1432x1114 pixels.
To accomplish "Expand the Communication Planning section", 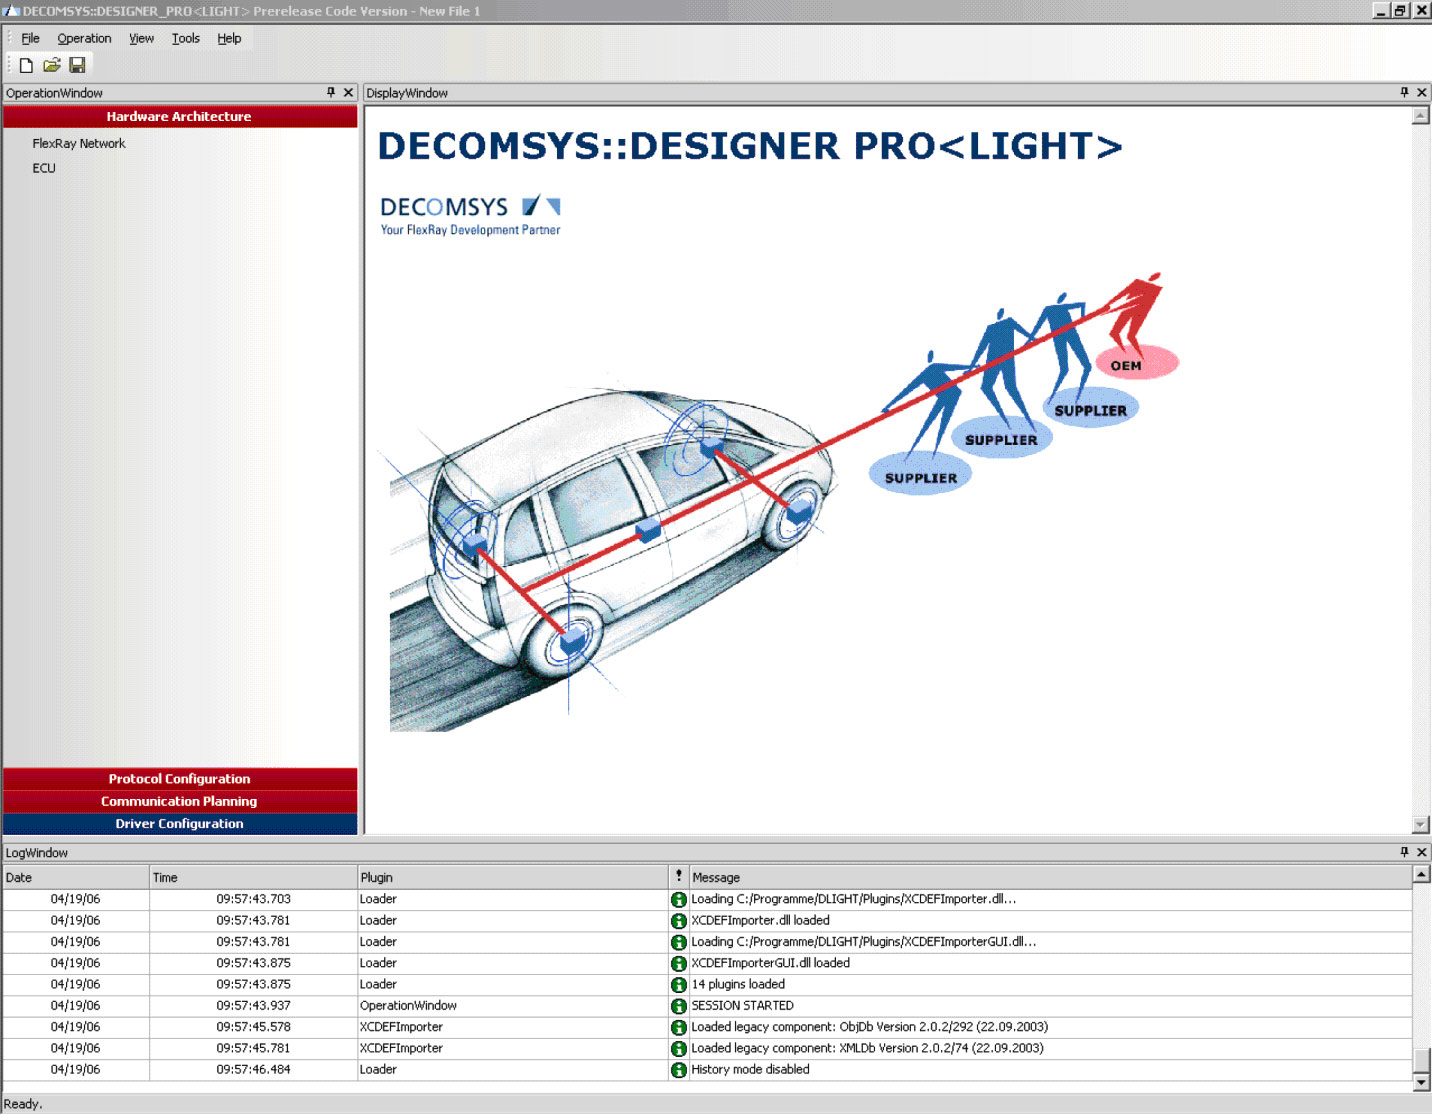I will (x=180, y=801).
